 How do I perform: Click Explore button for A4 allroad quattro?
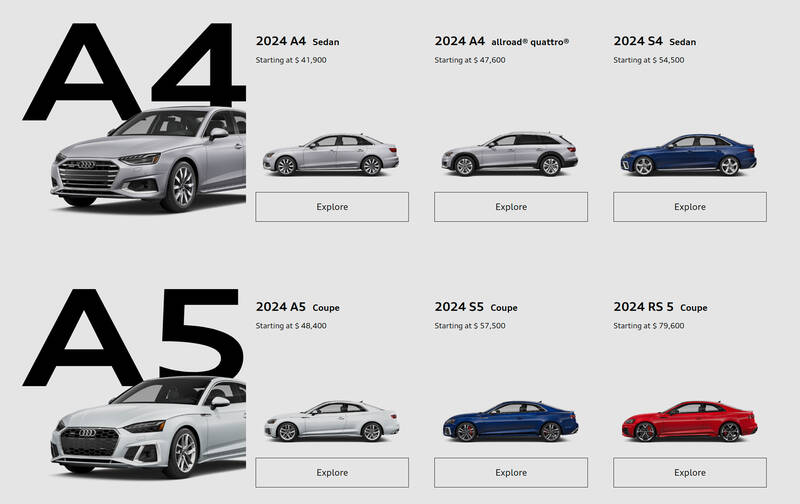point(511,207)
